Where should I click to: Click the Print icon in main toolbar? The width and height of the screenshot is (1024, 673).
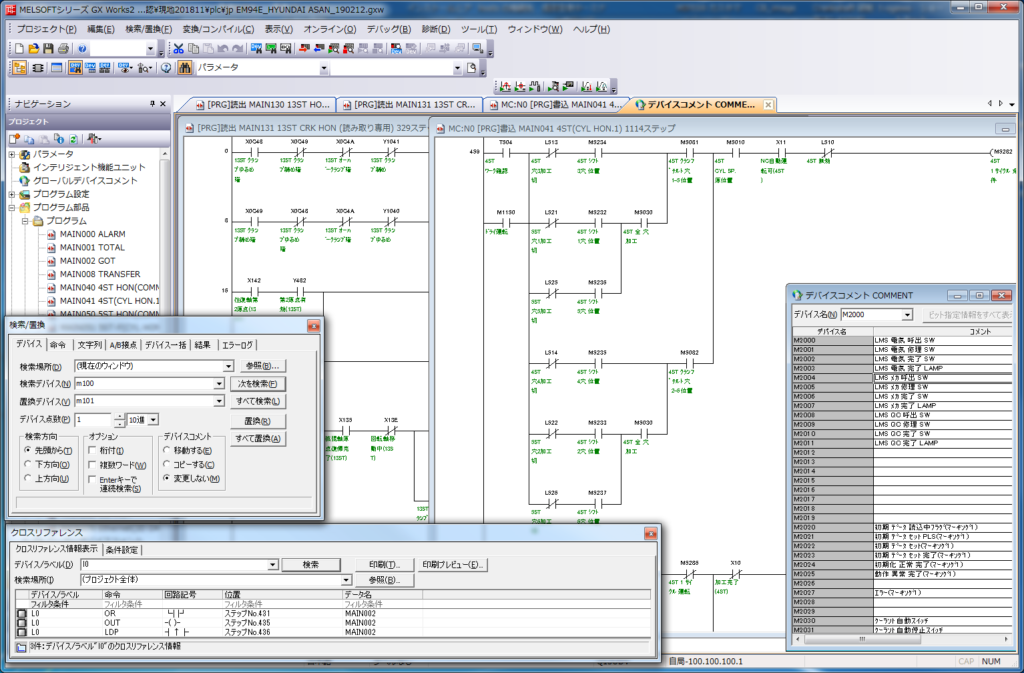(63, 48)
